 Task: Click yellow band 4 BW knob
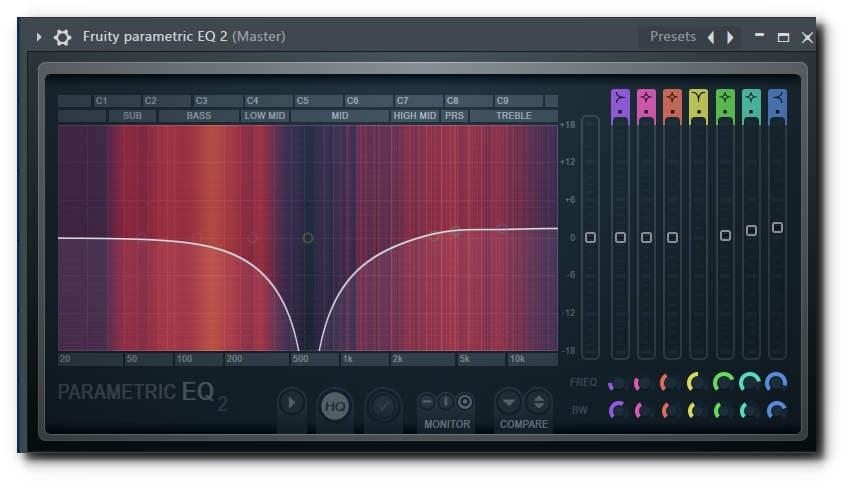tap(696, 411)
